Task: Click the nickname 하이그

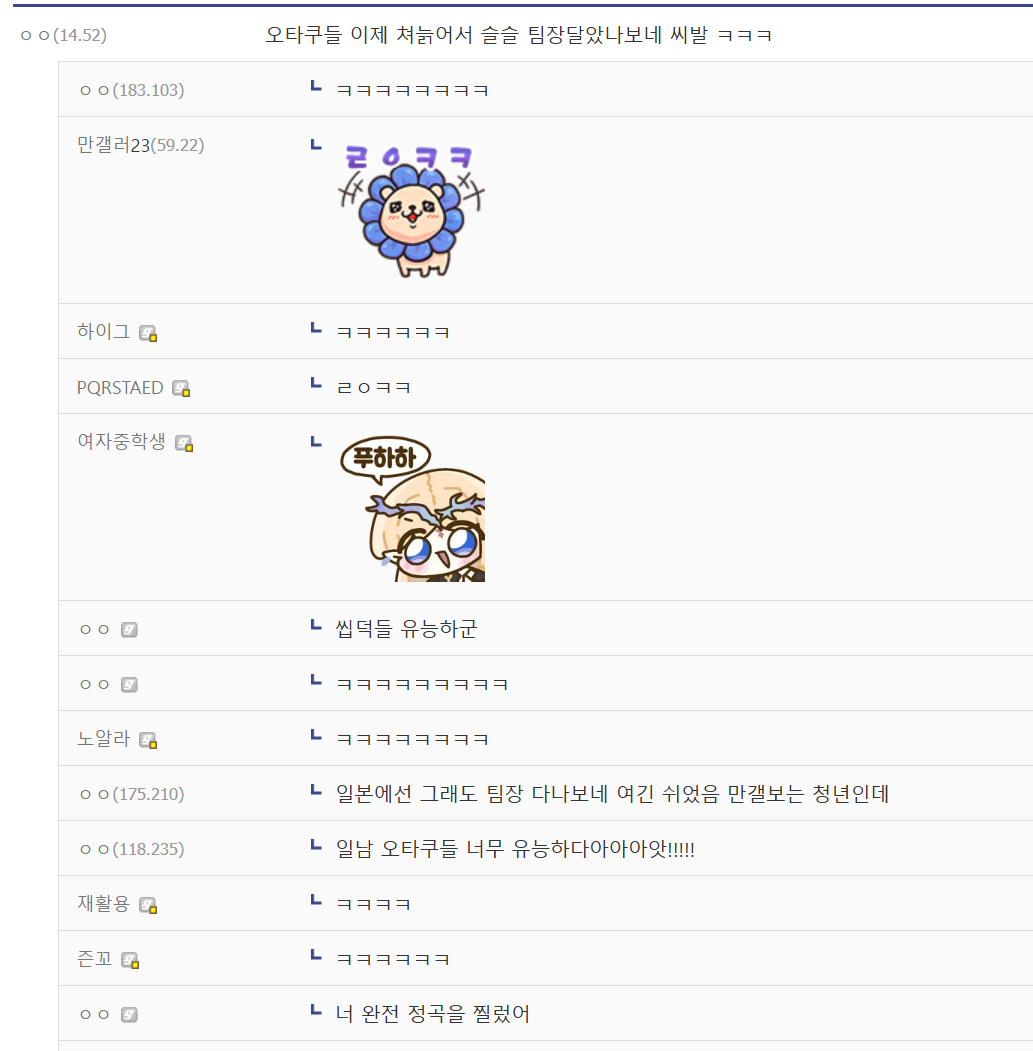Action: [103, 331]
